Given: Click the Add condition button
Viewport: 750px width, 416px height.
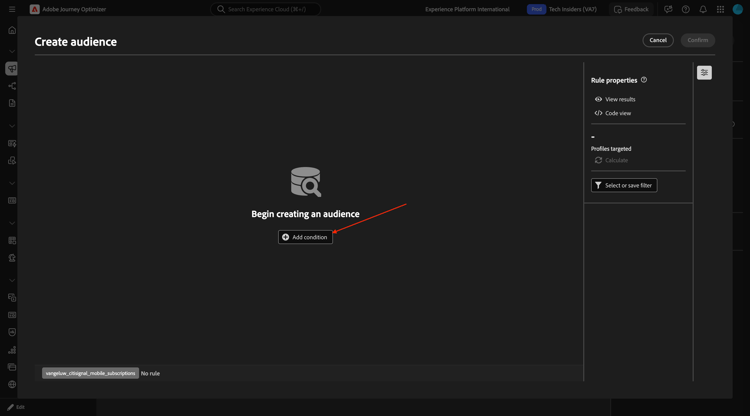Looking at the screenshot, I should click(305, 237).
